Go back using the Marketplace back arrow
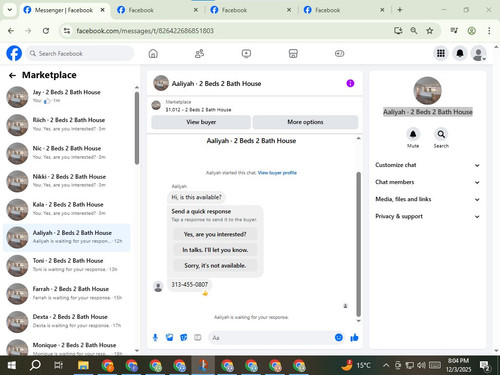This screenshot has height=375, width=500. (12, 76)
